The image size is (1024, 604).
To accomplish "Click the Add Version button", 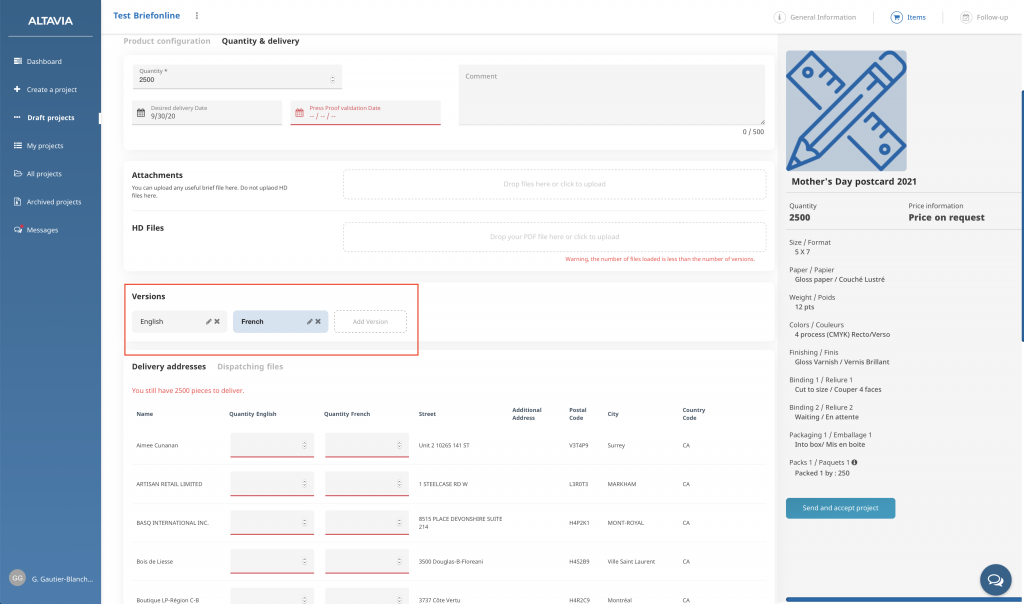I will [x=370, y=321].
